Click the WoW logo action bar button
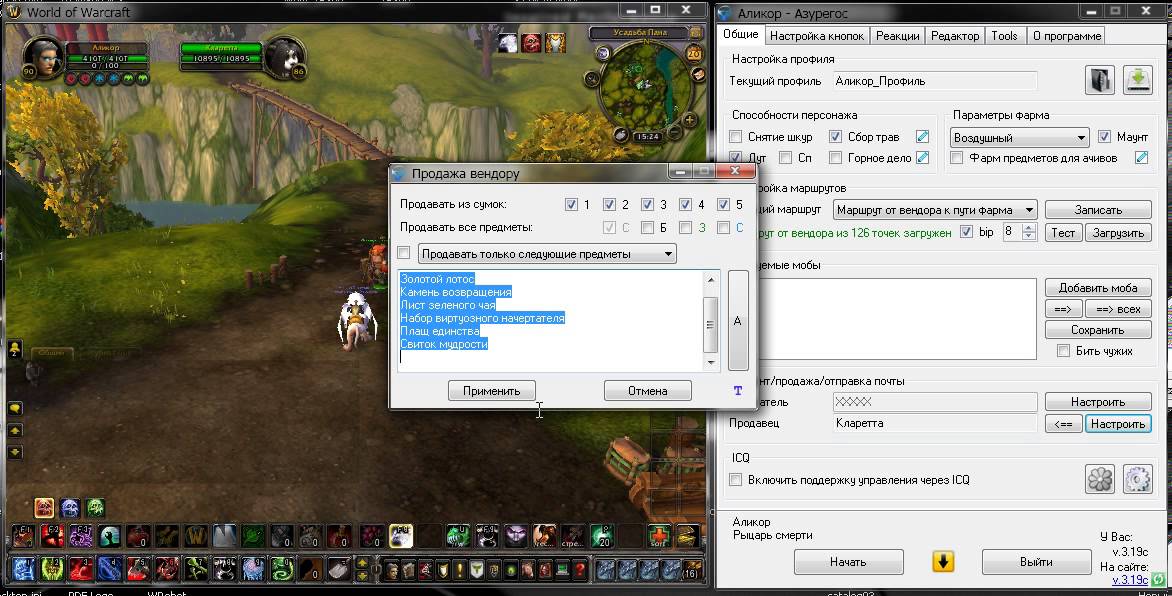 tap(196, 535)
